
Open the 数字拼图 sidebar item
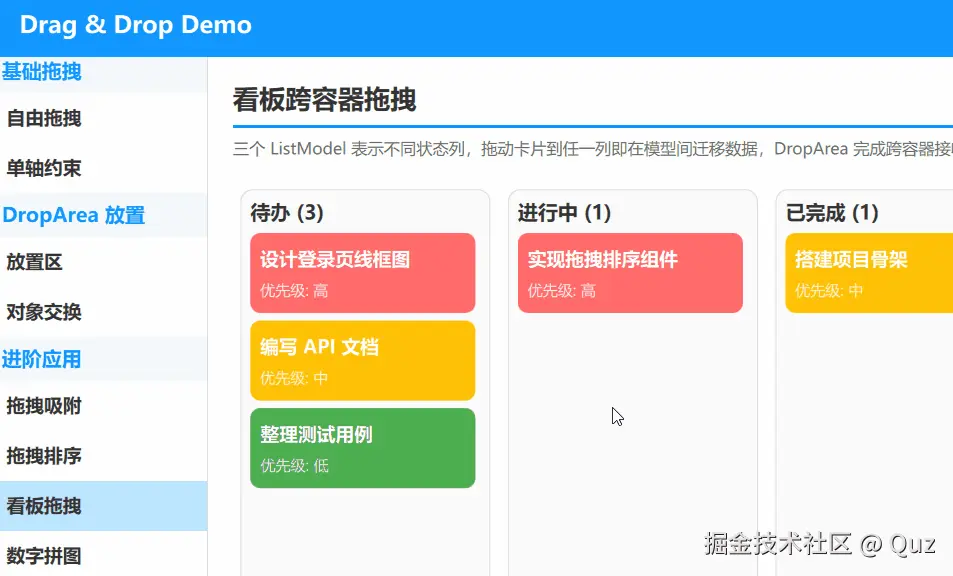103,555
